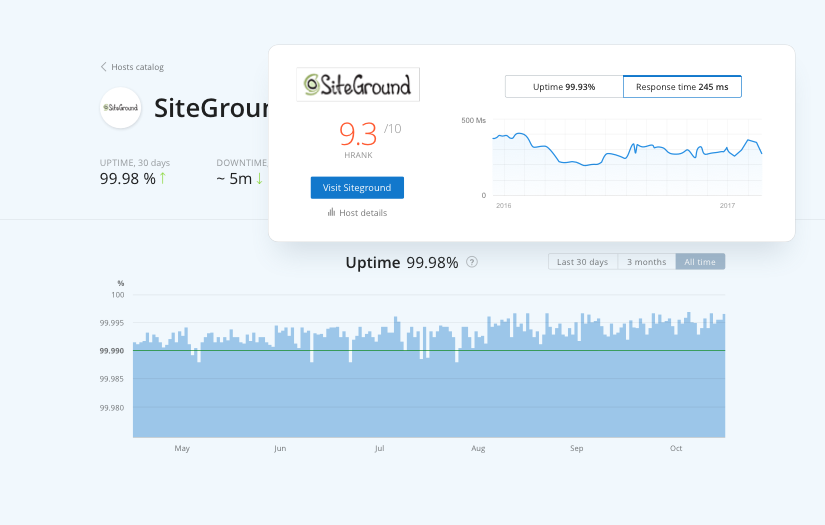Click the back chevron beside Hosts catalog
Image resolution: width=825 pixels, height=525 pixels.
click(x=104, y=67)
